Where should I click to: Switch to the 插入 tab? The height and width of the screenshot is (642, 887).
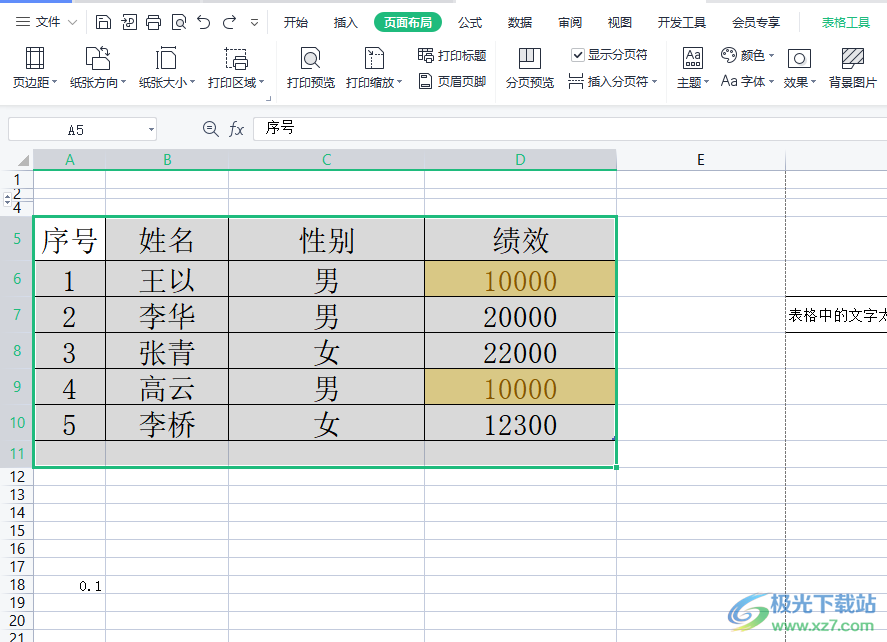[x=345, y=23]
